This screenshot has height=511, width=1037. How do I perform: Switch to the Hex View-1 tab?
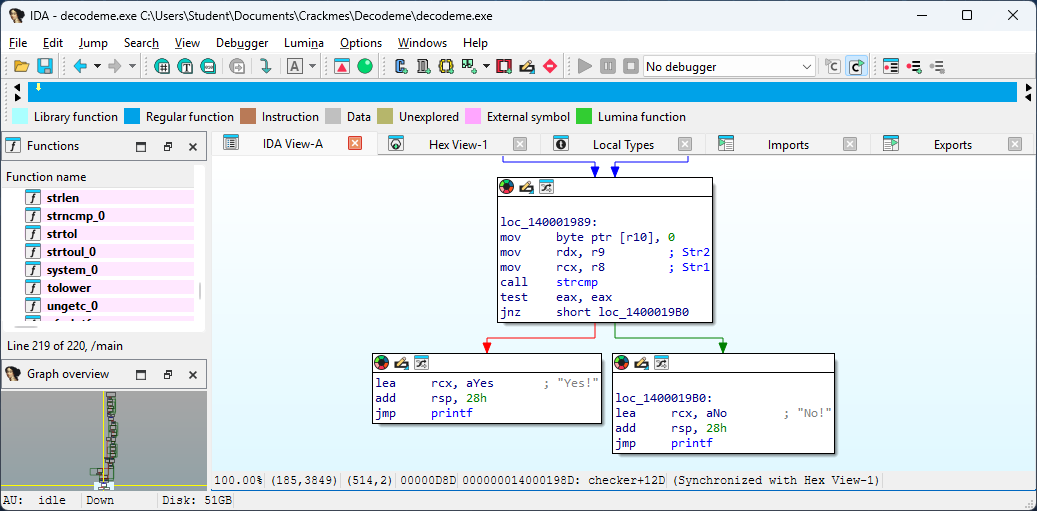pyautogui.click(x=458, y=145)
